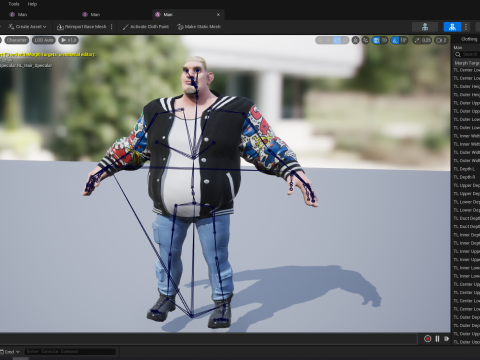Image resolution: width=480 pixels, height=360 pixels.
Task: Open the Tools menu
Action: pyautogui.click(x=14, y=4)
